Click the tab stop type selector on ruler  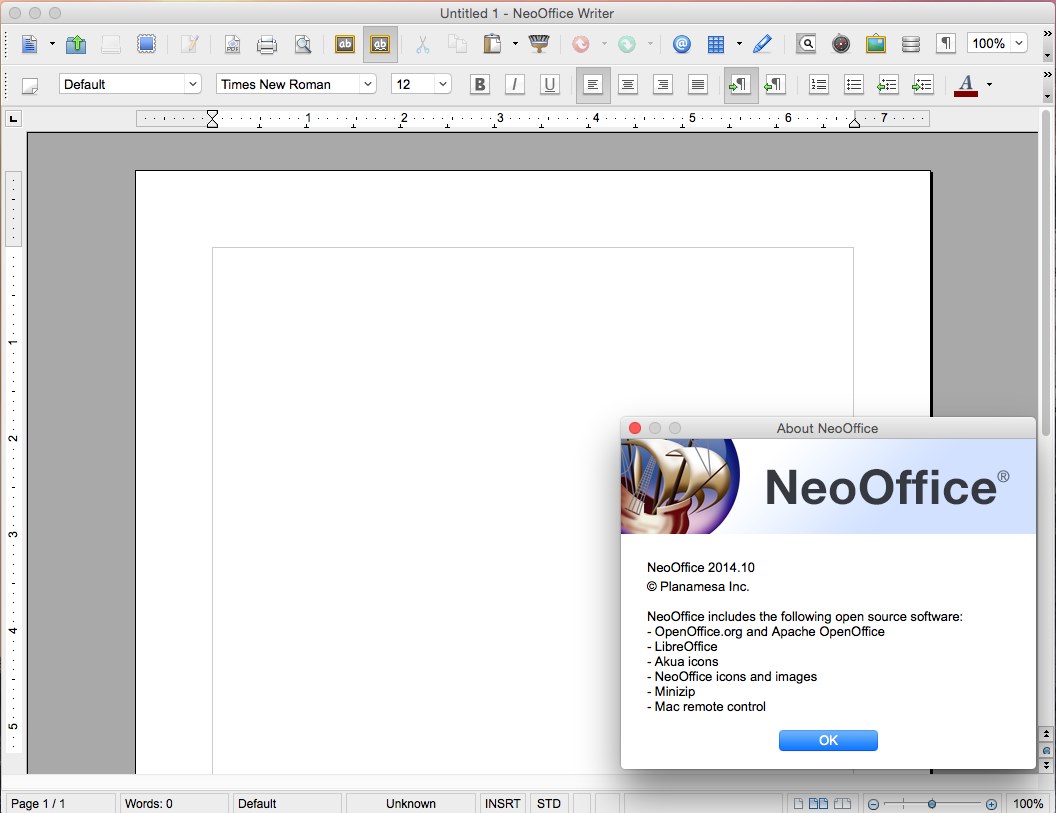[x=13, y=119]
